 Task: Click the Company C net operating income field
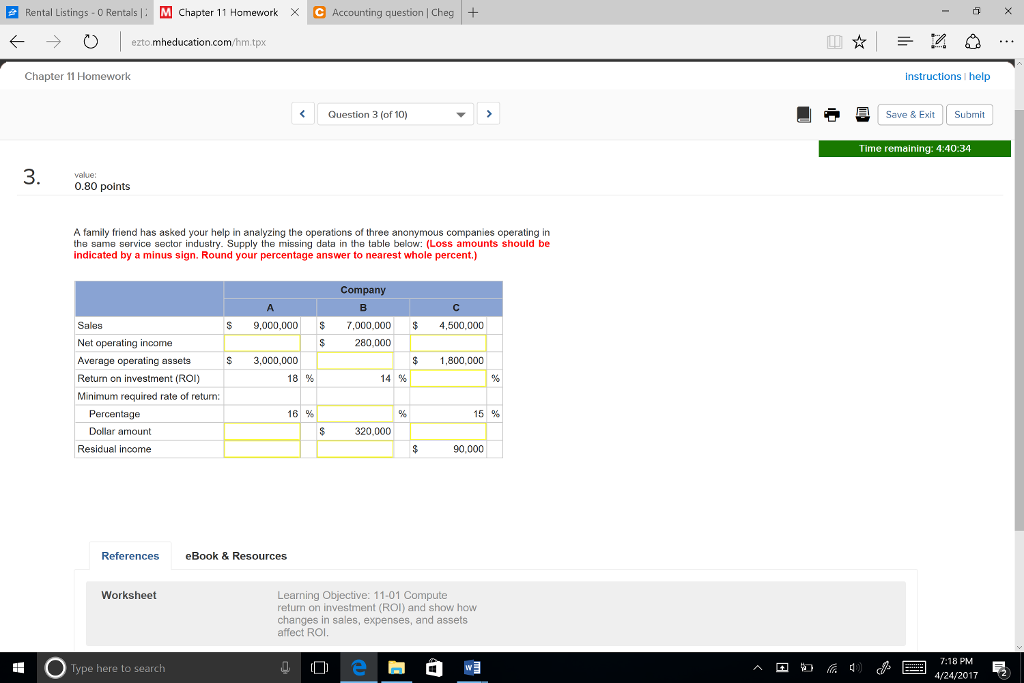448,343
